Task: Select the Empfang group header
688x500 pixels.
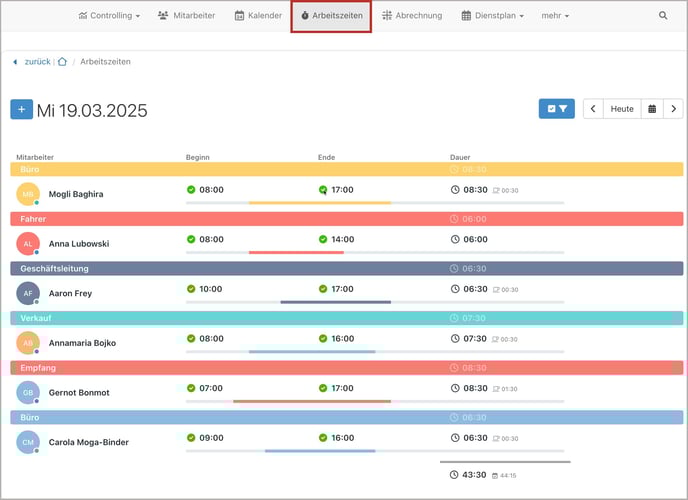Action: coord(347,368)
